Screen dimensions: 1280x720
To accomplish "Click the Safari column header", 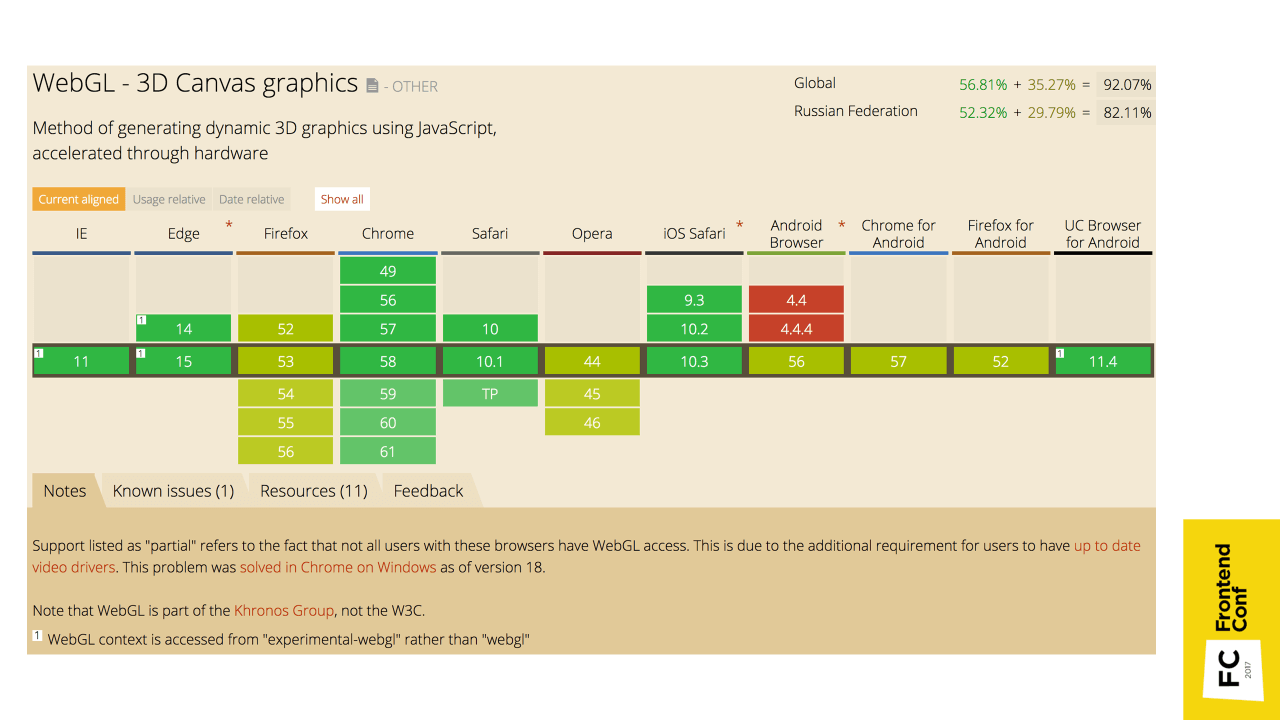I will click(x=490, y=233).
